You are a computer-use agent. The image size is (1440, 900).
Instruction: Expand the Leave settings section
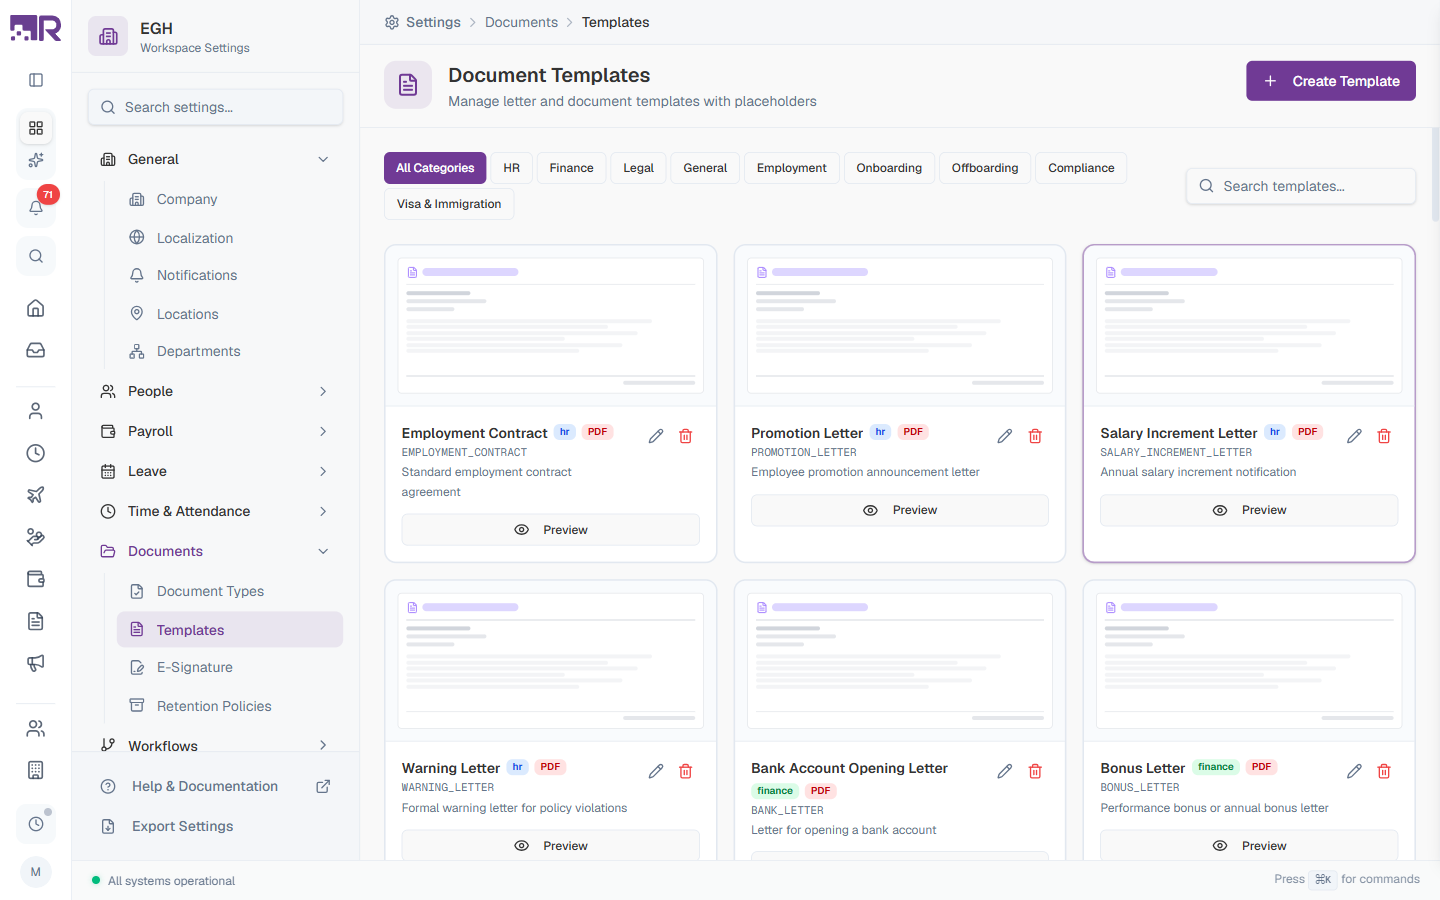click(x=215, y=471)
